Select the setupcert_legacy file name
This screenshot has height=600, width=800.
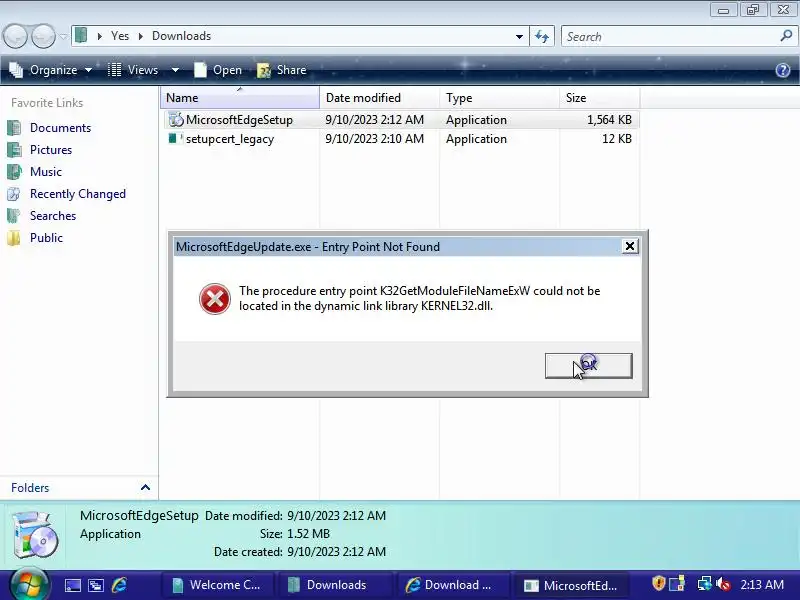tap(230, 139)
